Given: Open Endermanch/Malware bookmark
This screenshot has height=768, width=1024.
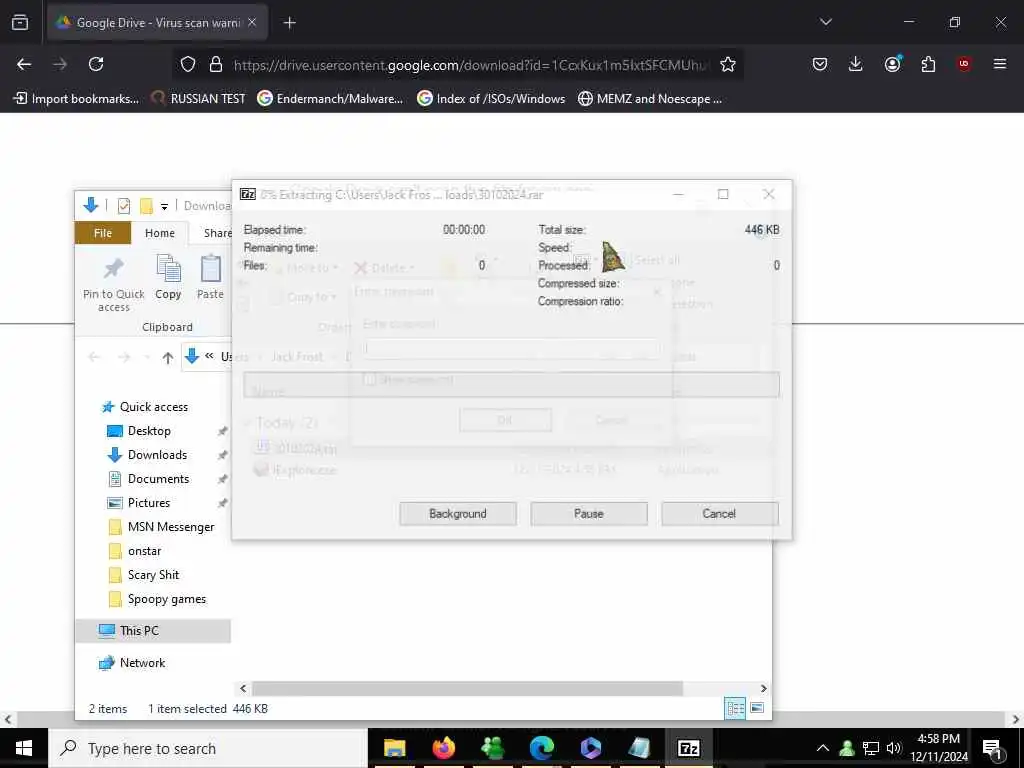Looking at the screenshot, I should coord(330,99).
